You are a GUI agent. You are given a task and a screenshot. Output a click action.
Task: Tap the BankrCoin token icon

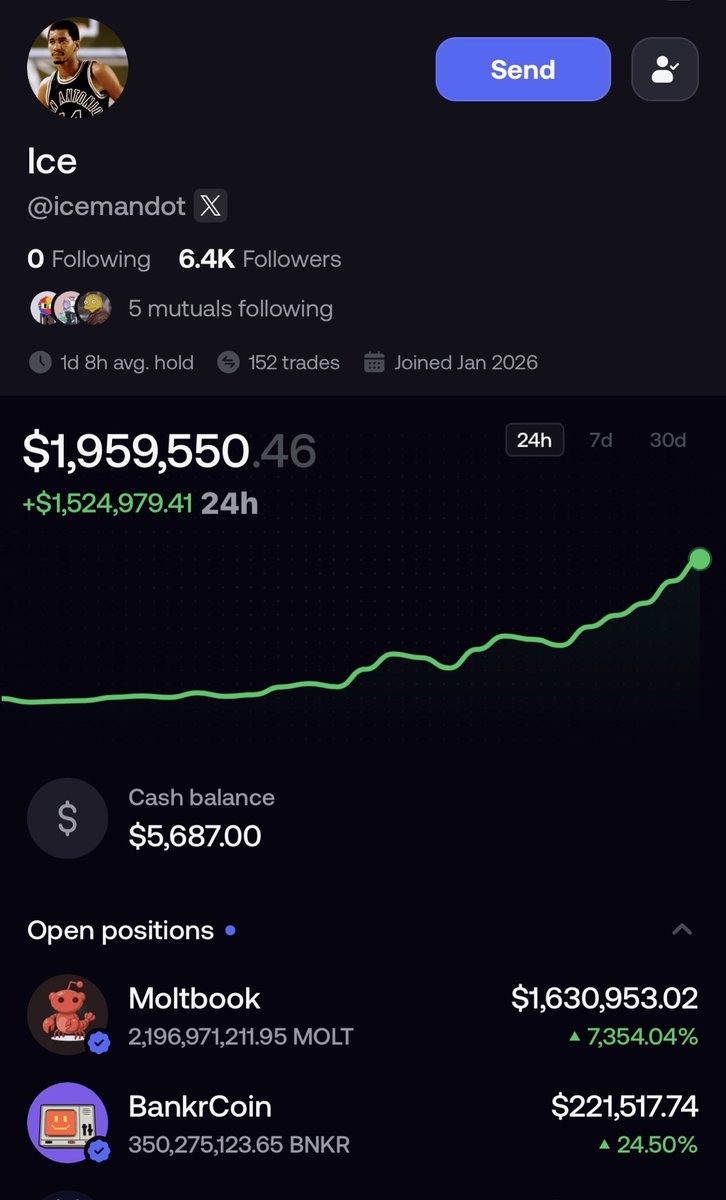tap(67, 1123)
